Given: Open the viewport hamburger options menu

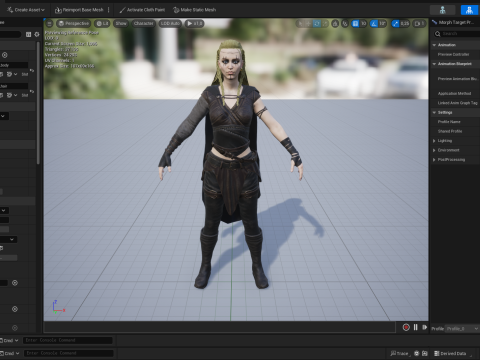Looking at the screenshot, I should pos(49,24).
